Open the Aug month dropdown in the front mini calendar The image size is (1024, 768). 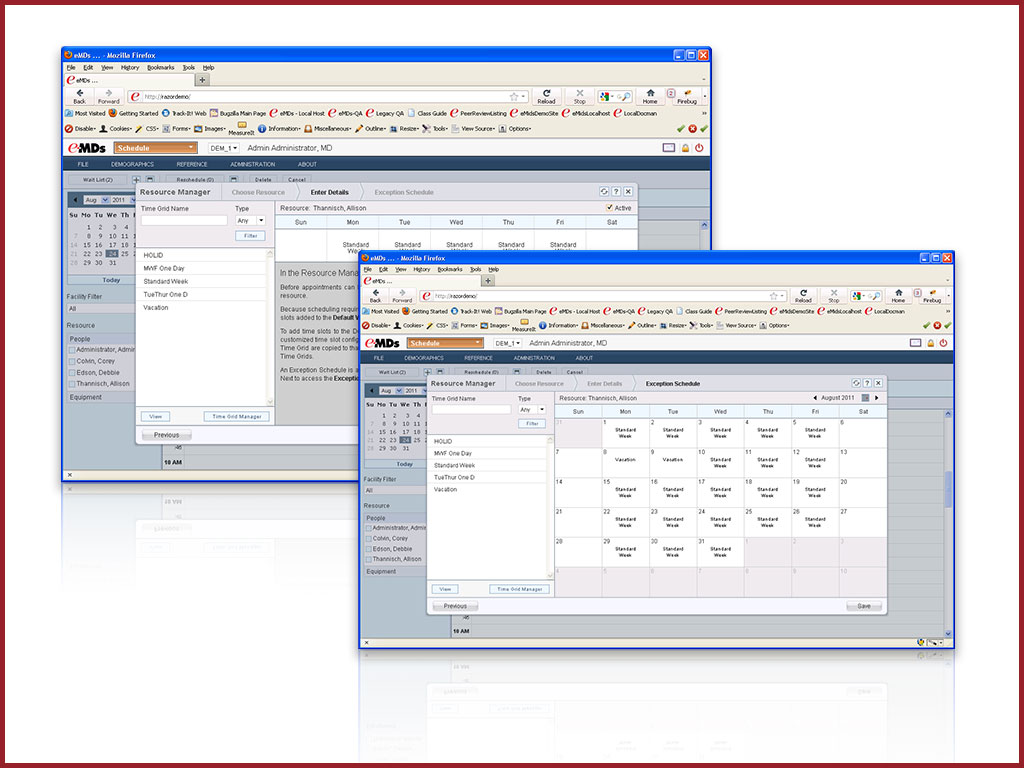point(390,391)
